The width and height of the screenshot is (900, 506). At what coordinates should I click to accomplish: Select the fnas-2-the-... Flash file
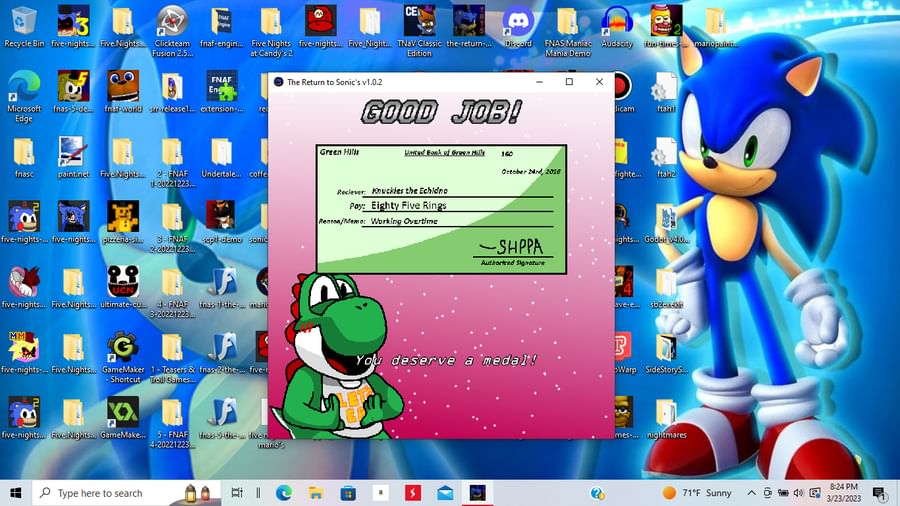click(222, 353)
